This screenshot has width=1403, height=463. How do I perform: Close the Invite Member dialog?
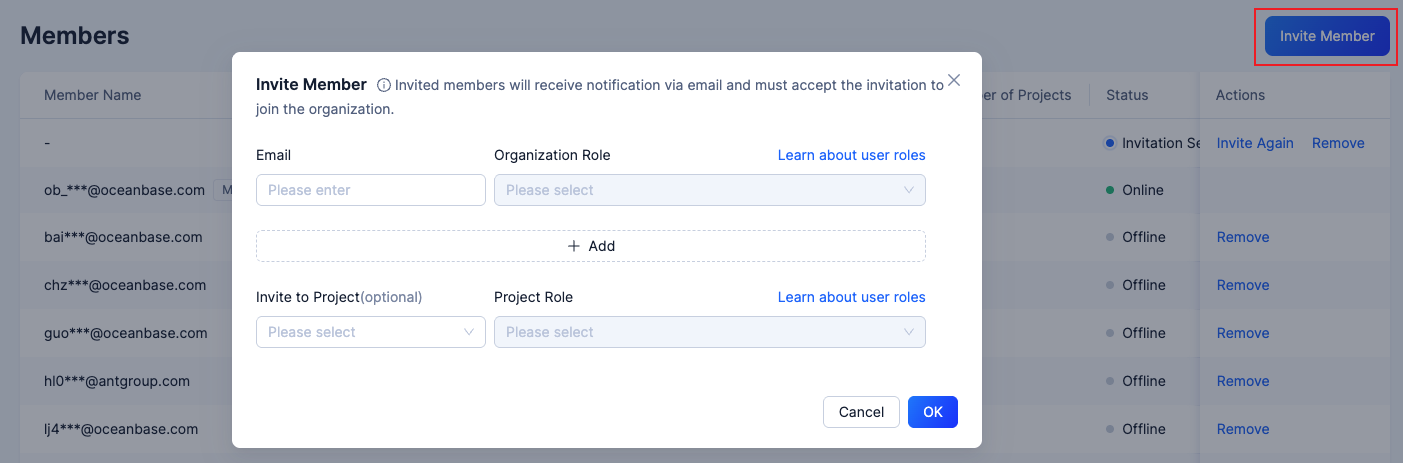coord(954,81)
